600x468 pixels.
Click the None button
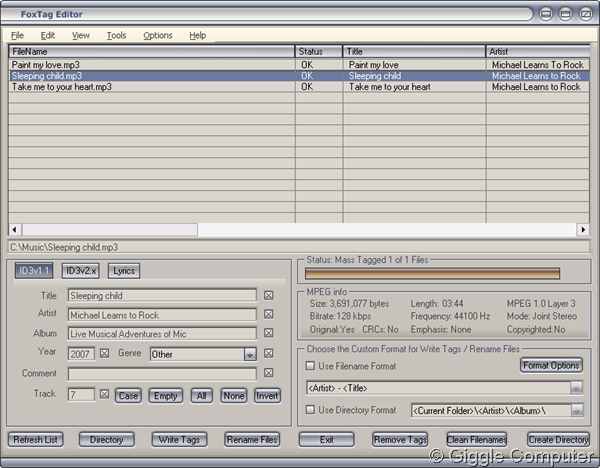[233, 396]
